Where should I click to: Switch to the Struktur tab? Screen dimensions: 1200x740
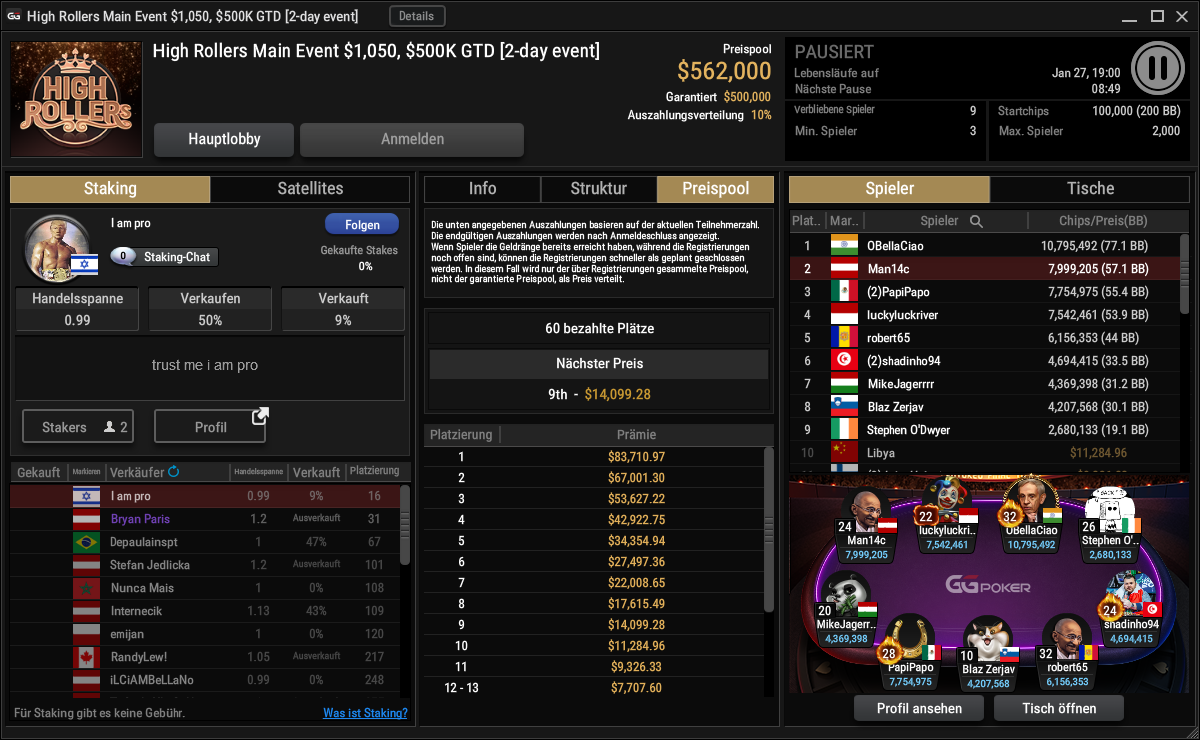tap(599, 189)
